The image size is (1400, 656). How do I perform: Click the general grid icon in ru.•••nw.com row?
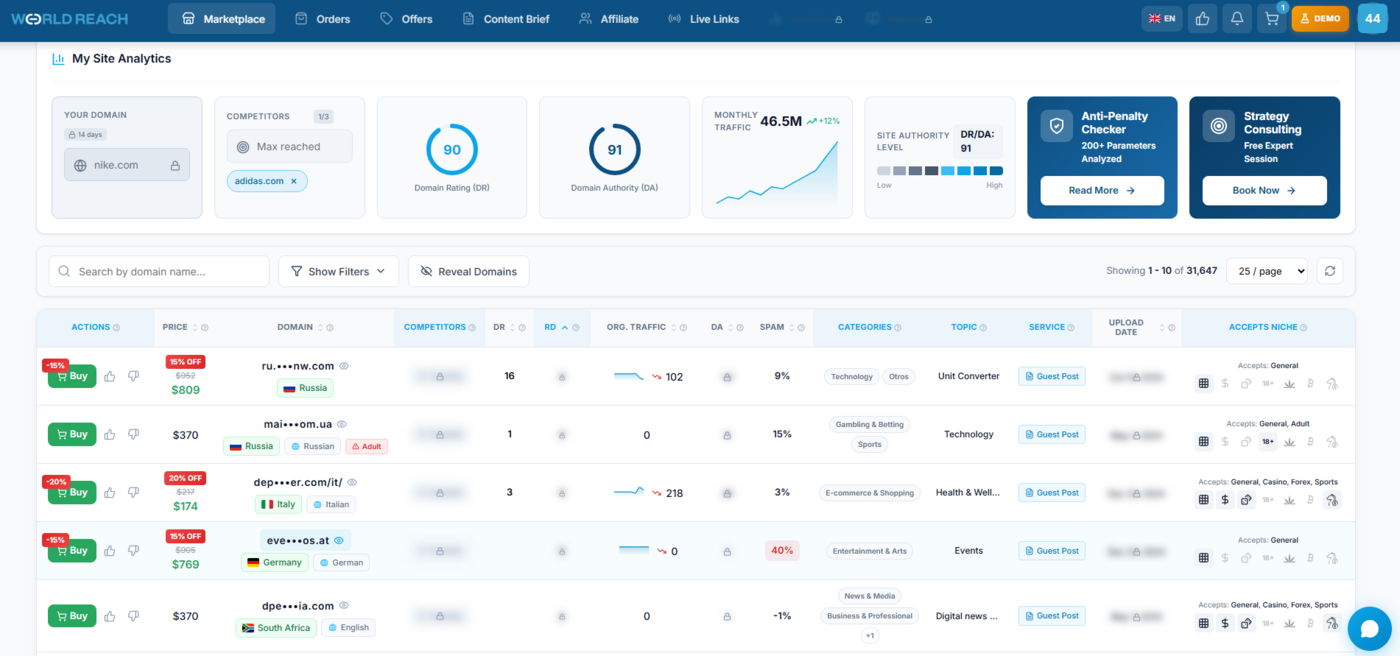(x=1204, y=383)
